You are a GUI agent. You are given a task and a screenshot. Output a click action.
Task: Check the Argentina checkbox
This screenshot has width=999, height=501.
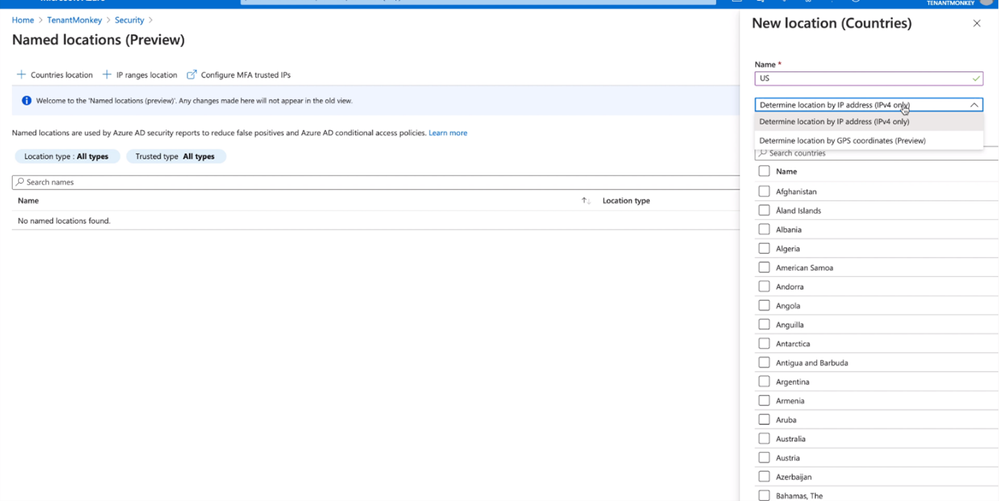pyautogui.click(x=764, y=382)
